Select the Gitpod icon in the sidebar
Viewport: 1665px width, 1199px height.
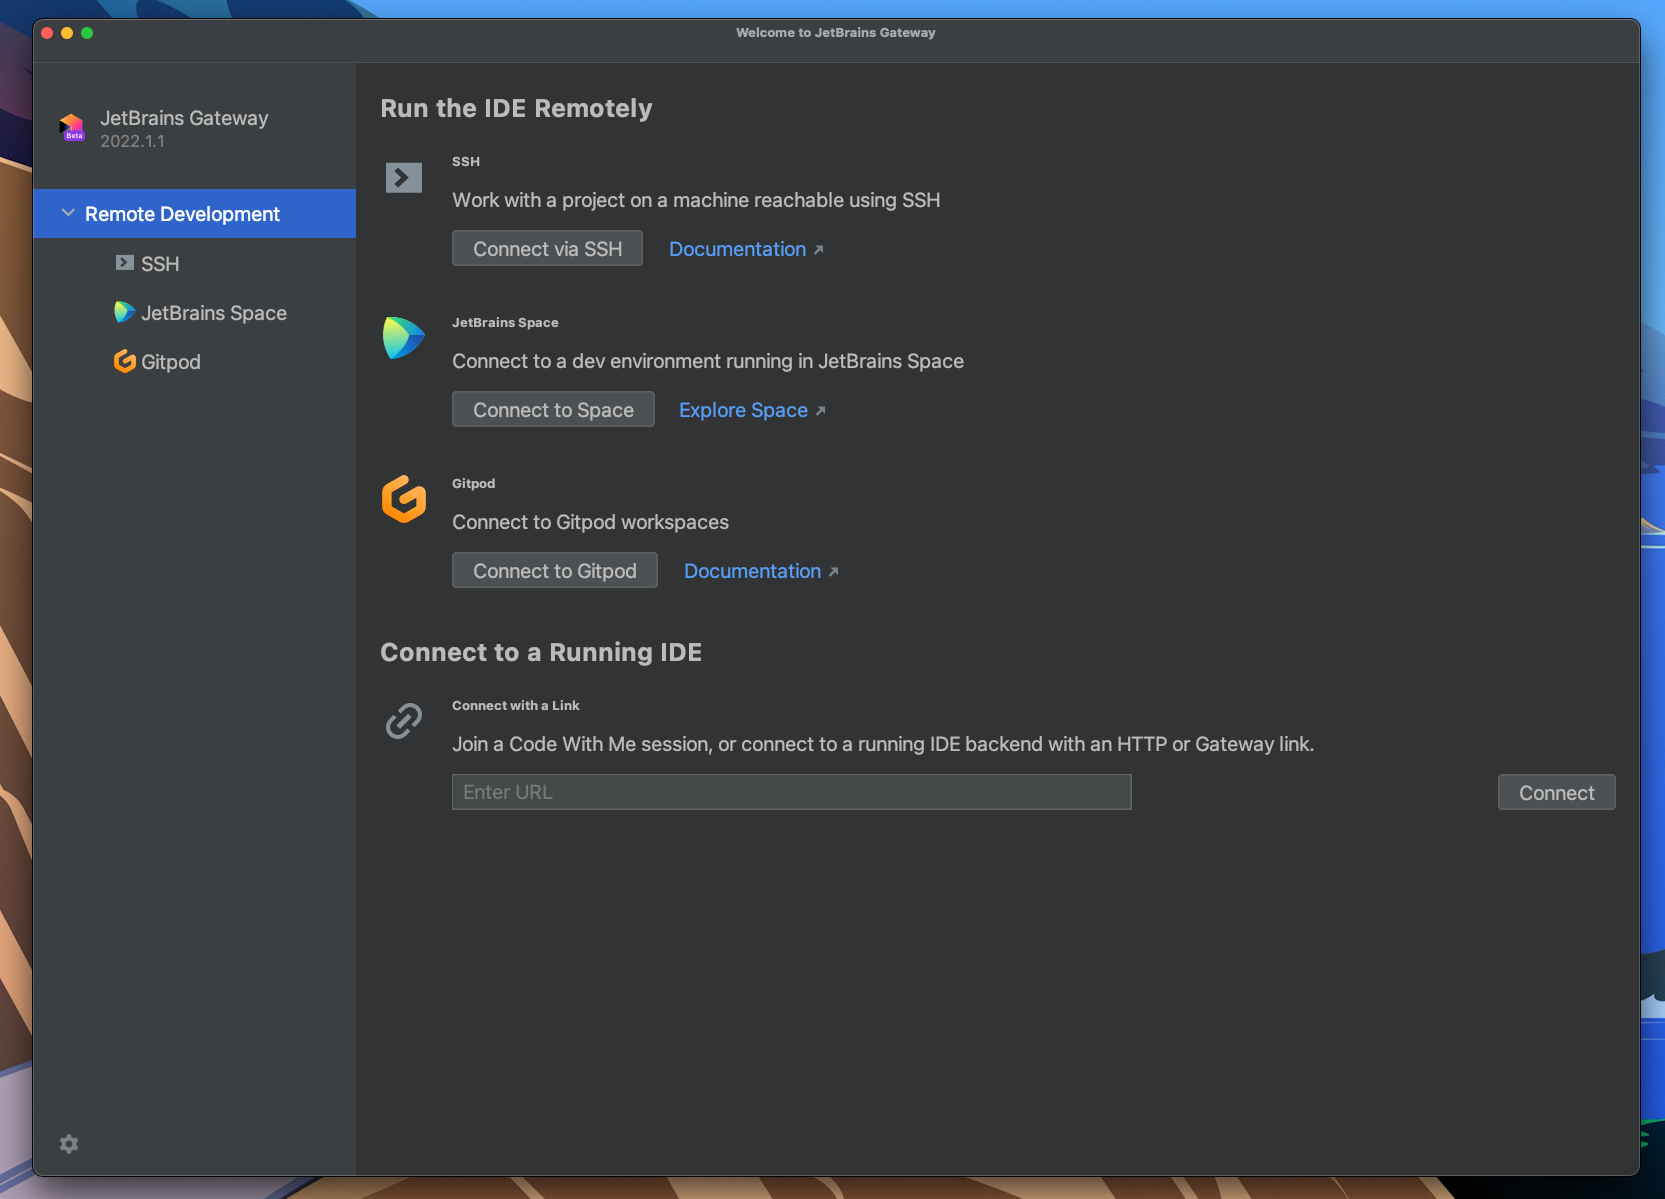[124, 361]
